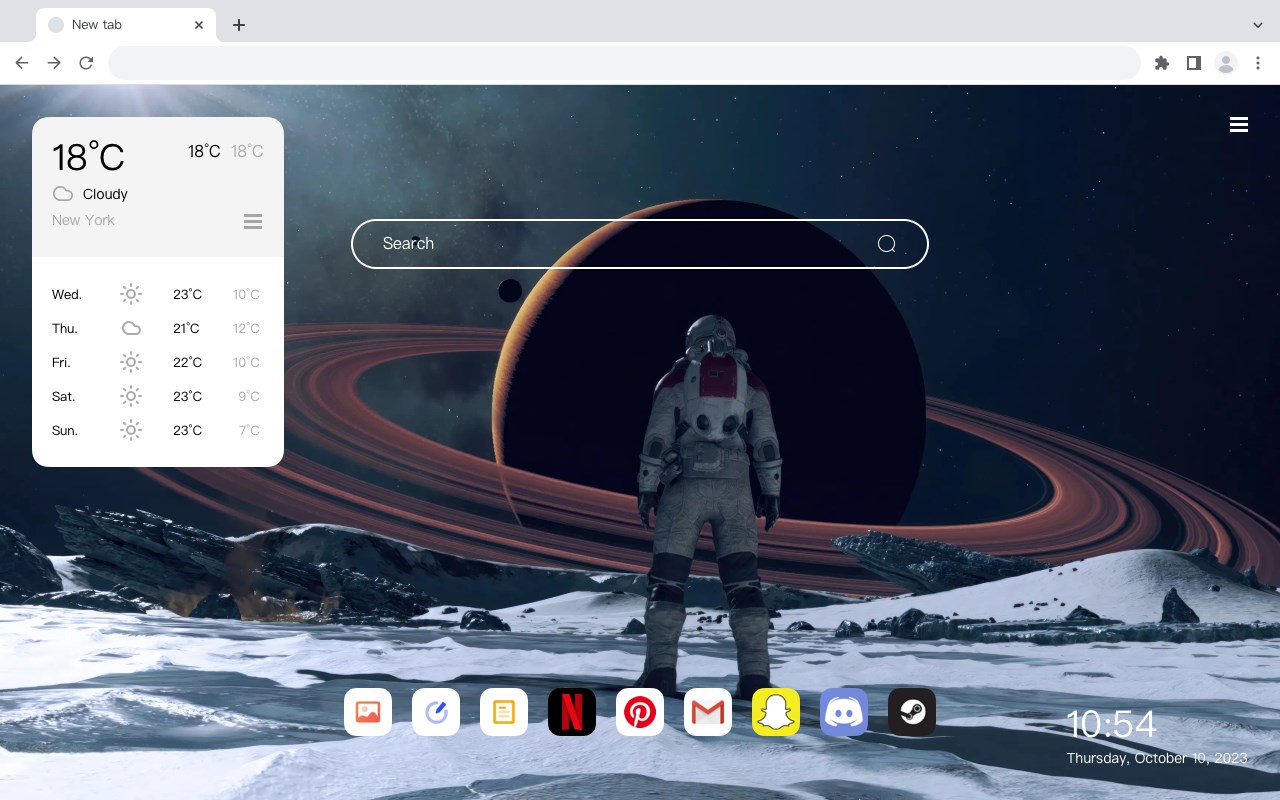Click the Cloudy condition text

105,194
